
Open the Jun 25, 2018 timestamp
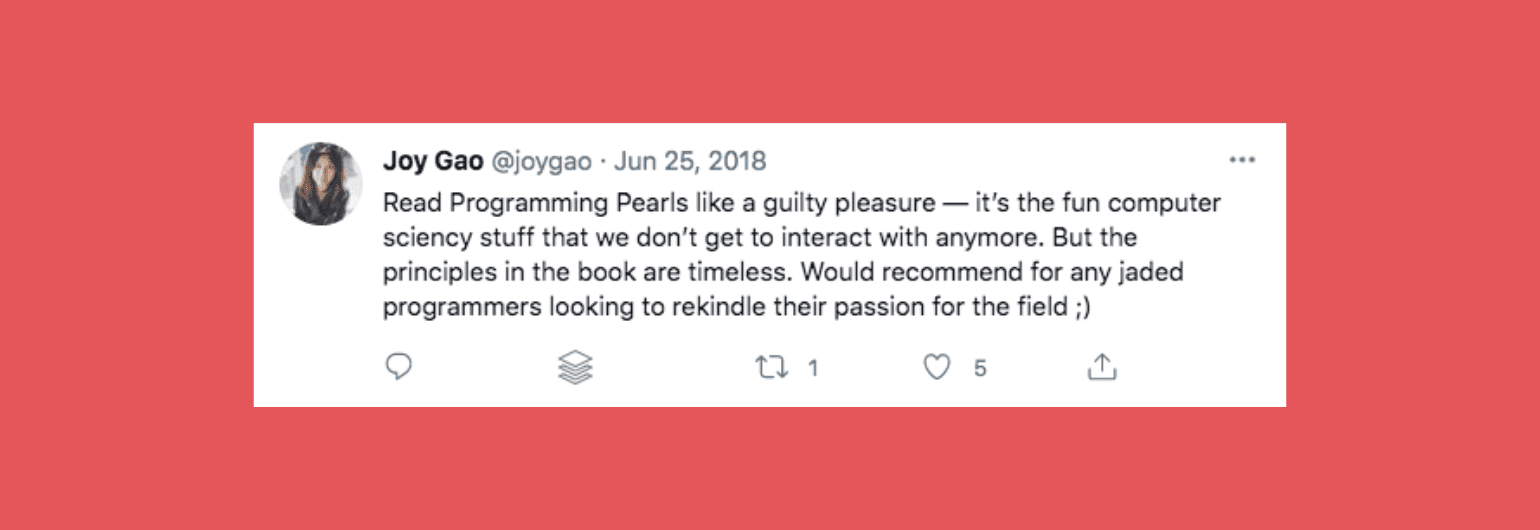point(689,160)
